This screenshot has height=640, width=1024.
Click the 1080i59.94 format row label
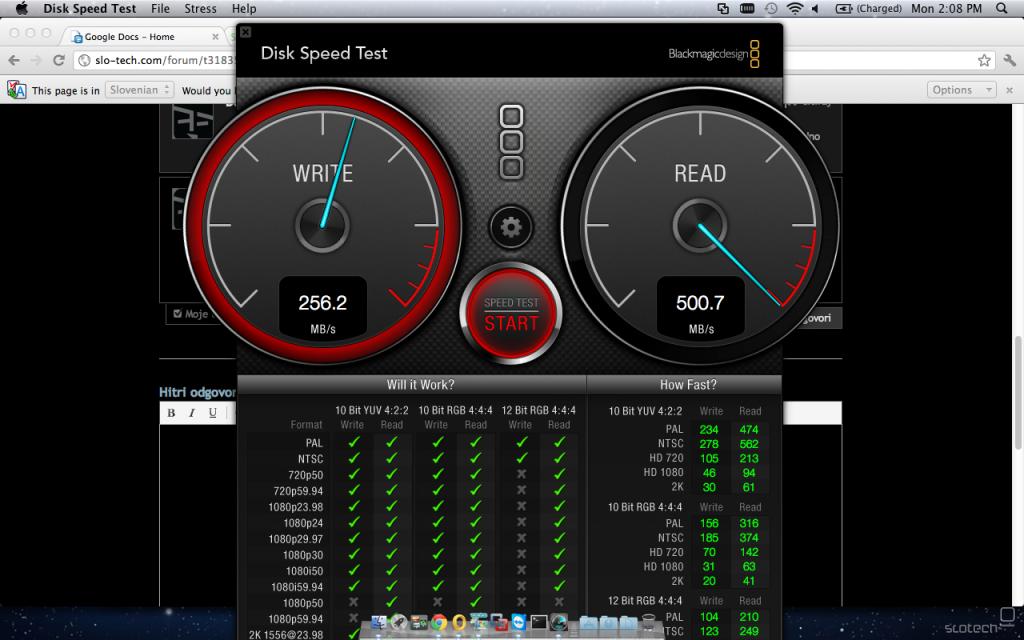(x=296, y=586)
